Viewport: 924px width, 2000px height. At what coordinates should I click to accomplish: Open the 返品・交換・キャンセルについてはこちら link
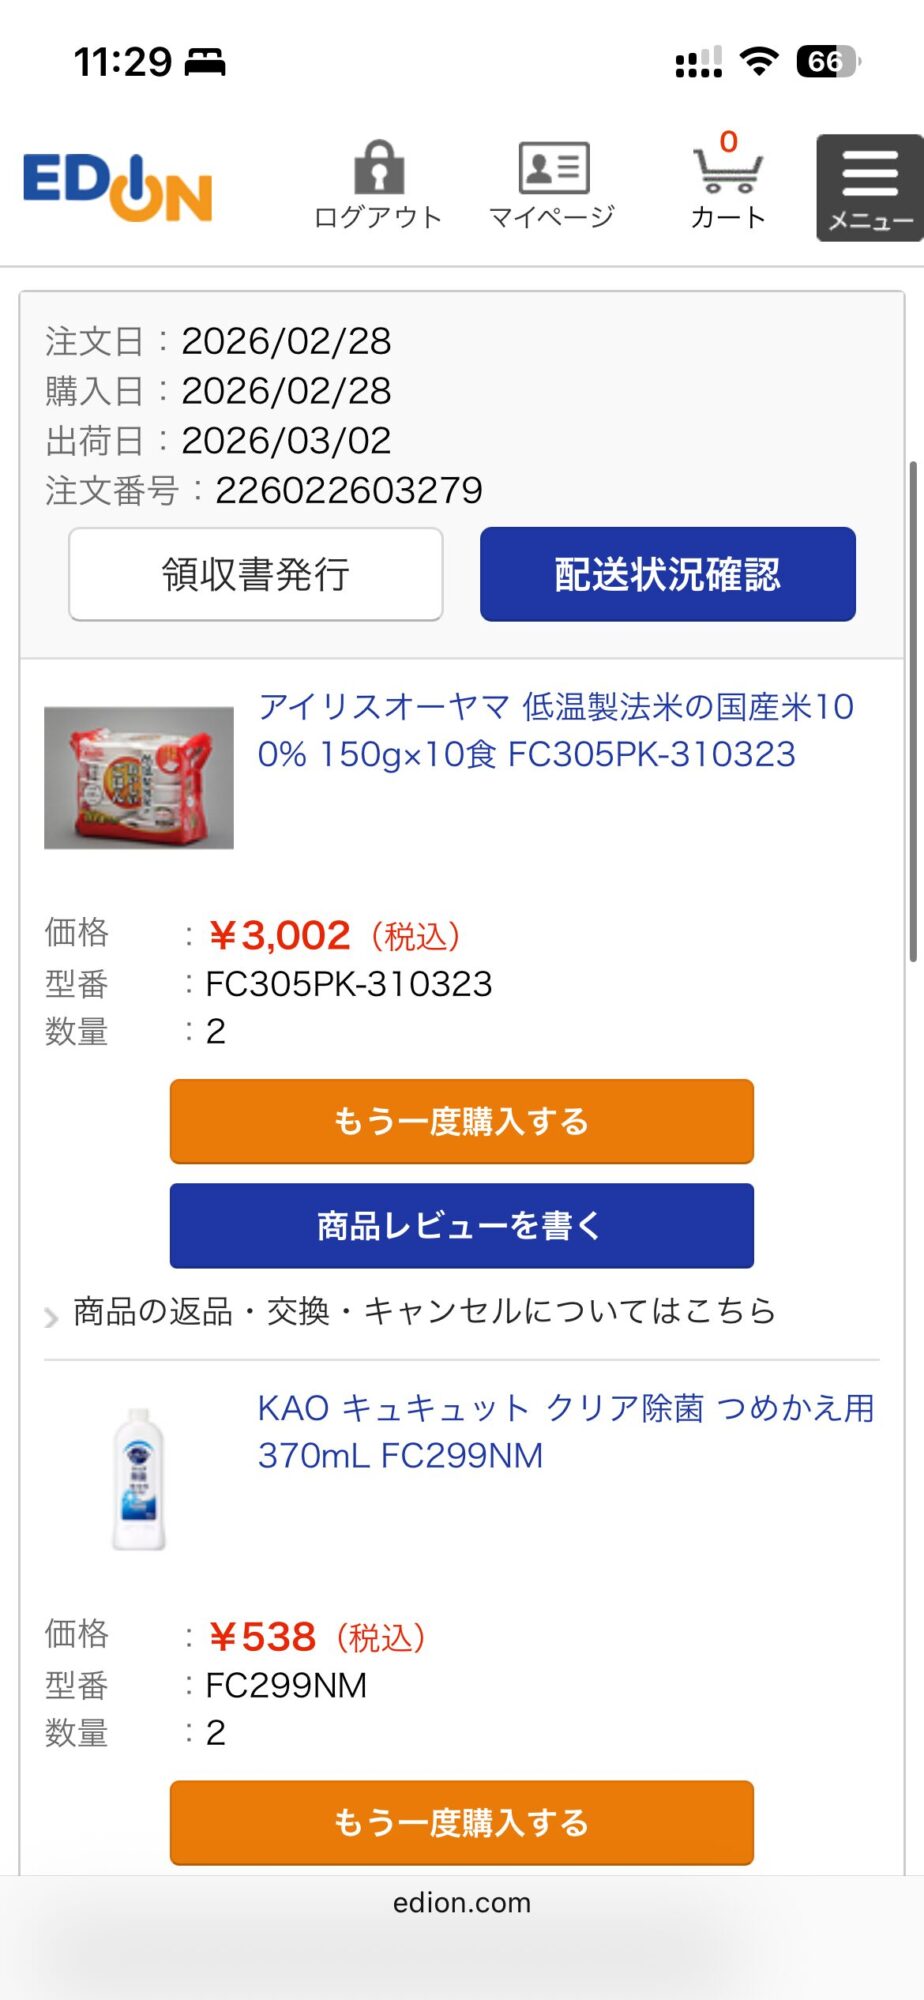(x=424, y=1311)
